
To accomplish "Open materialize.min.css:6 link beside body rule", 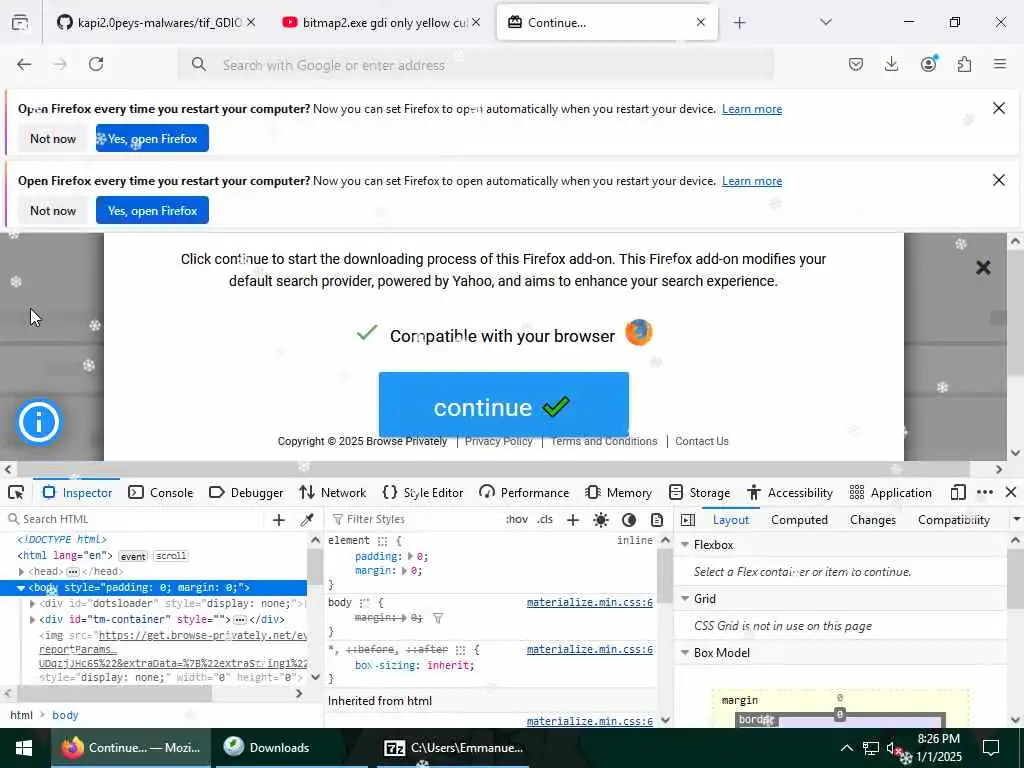I will pyautogui.click(x=590, y=602).
